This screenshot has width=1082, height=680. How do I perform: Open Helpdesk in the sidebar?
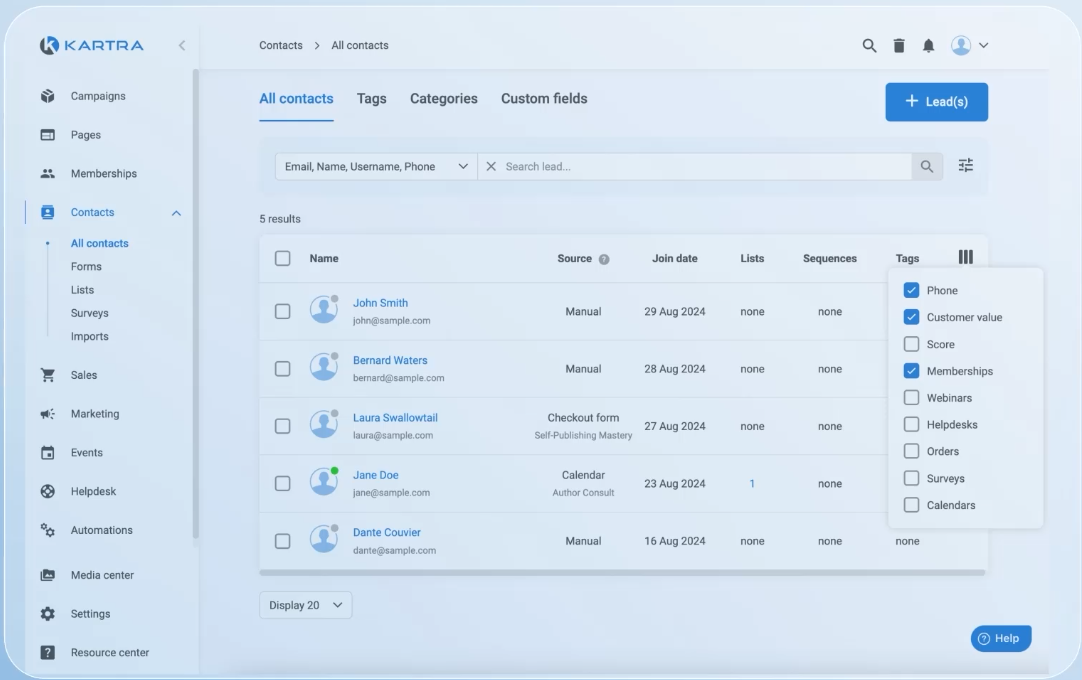pyautogui.click(x=93, y=491)
